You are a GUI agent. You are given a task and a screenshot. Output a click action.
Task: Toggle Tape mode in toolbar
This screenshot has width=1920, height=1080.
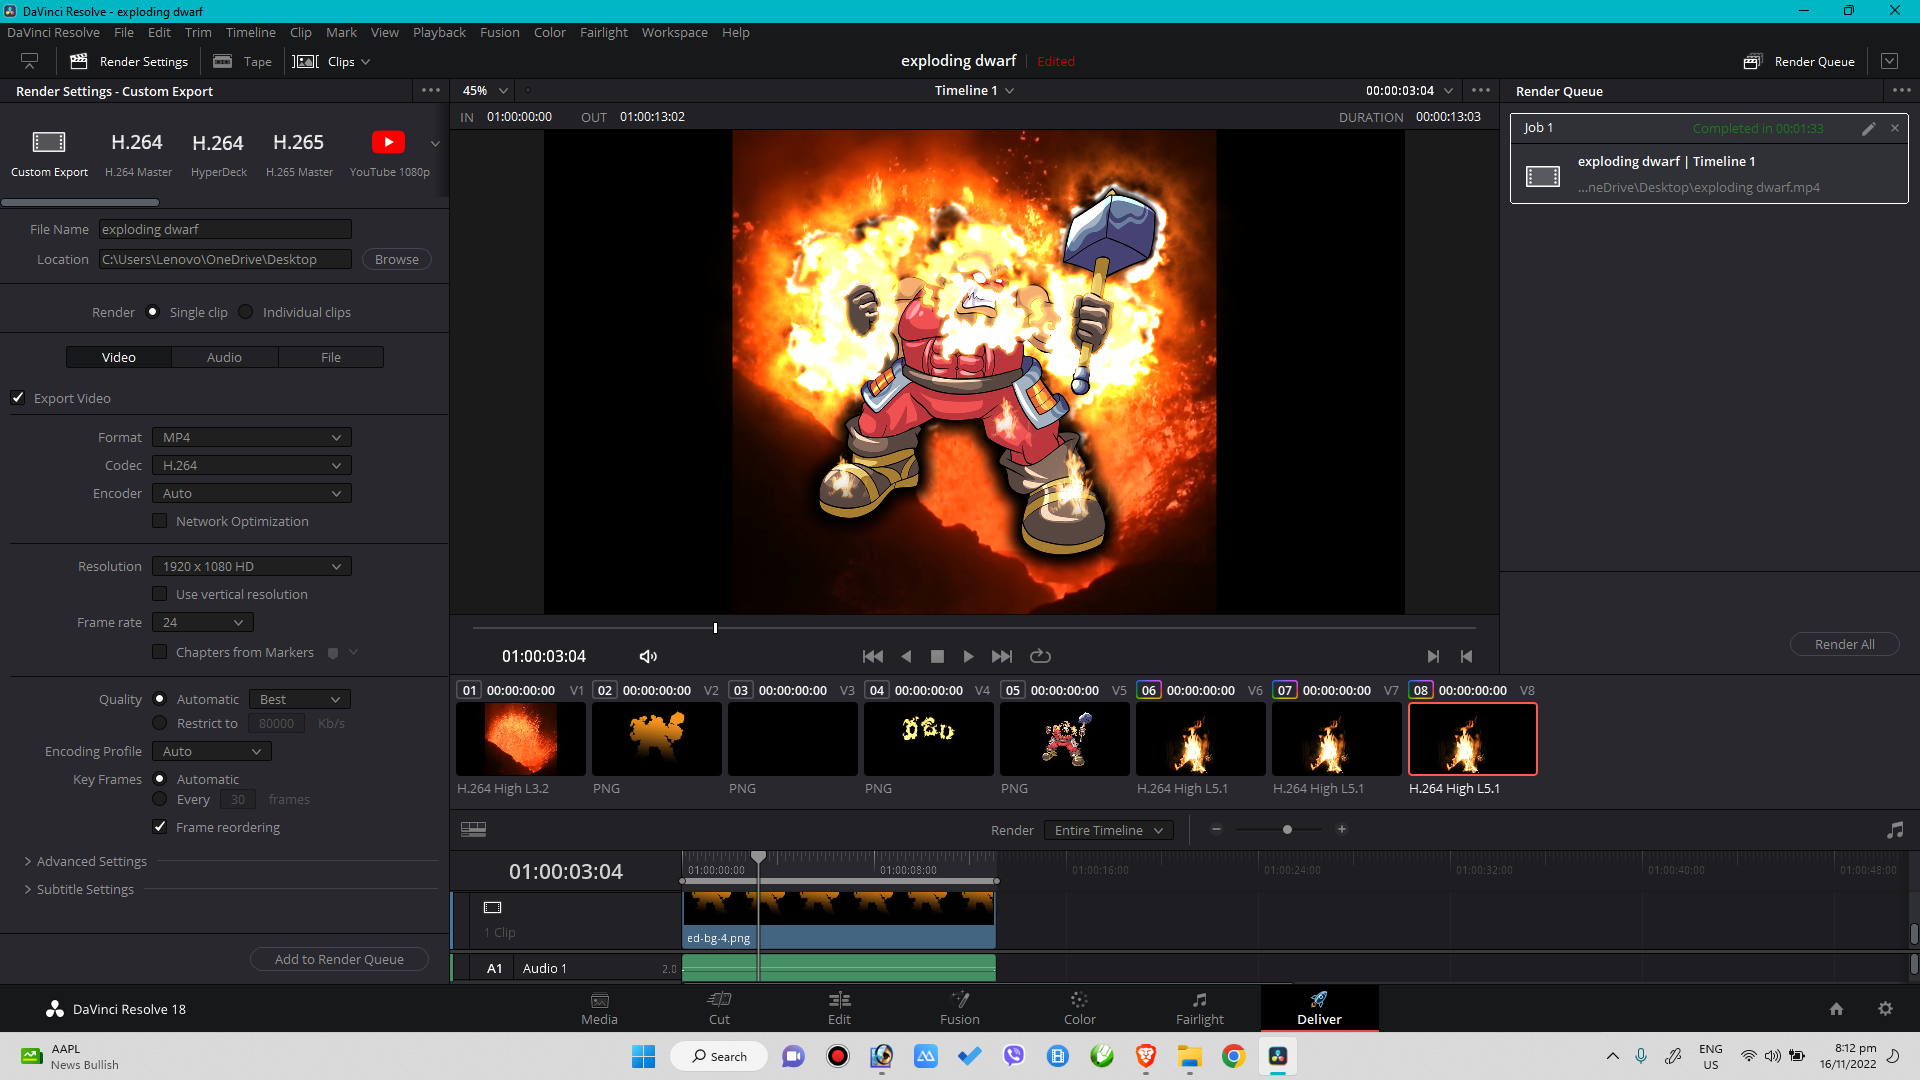tap(243, 61)
